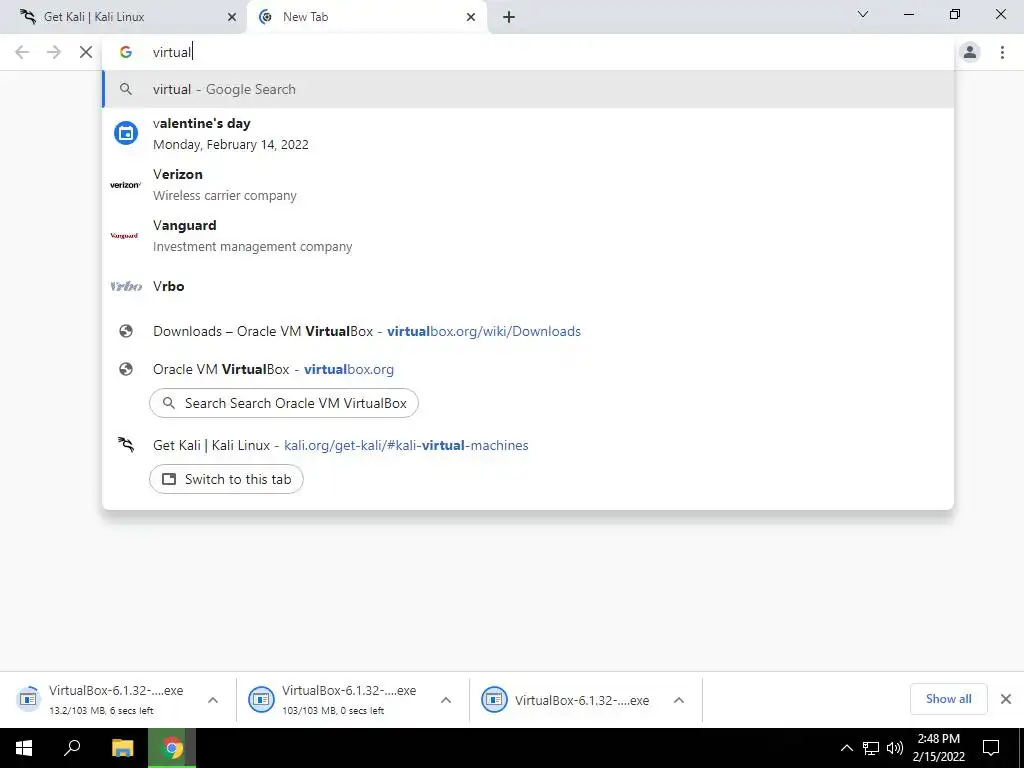Expand options for download with 6 secs left
Image resolution: width=1024 pixels, height=768 pixels.
point(213,699)
